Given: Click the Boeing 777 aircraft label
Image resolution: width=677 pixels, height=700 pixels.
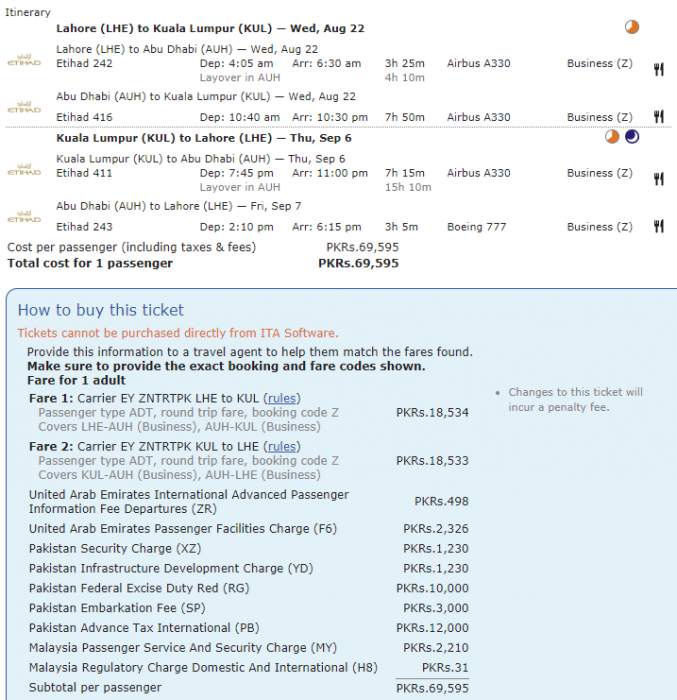Looking at the screenshot, I should (x=478, y=227).
